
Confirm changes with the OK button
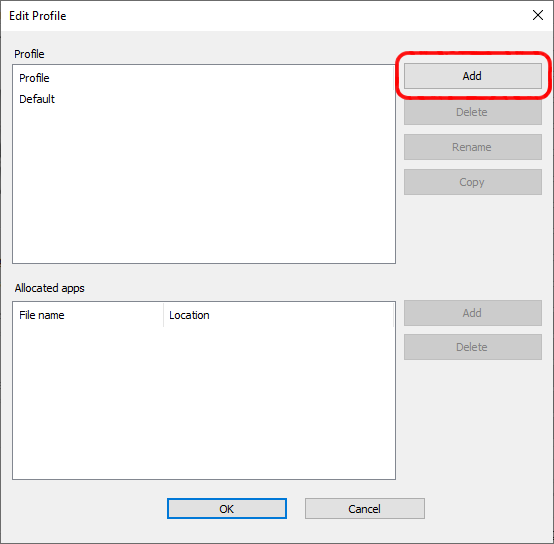[x=226, y=509]
